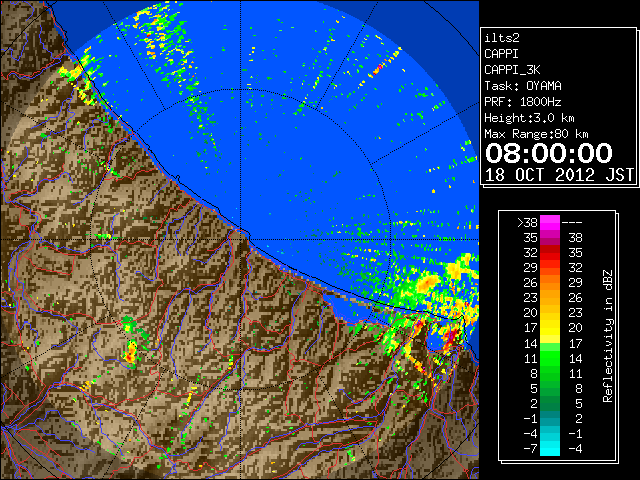Click the "Height:3.0 km" text
This screenshot has width=640, height=480.
point(529,118)
